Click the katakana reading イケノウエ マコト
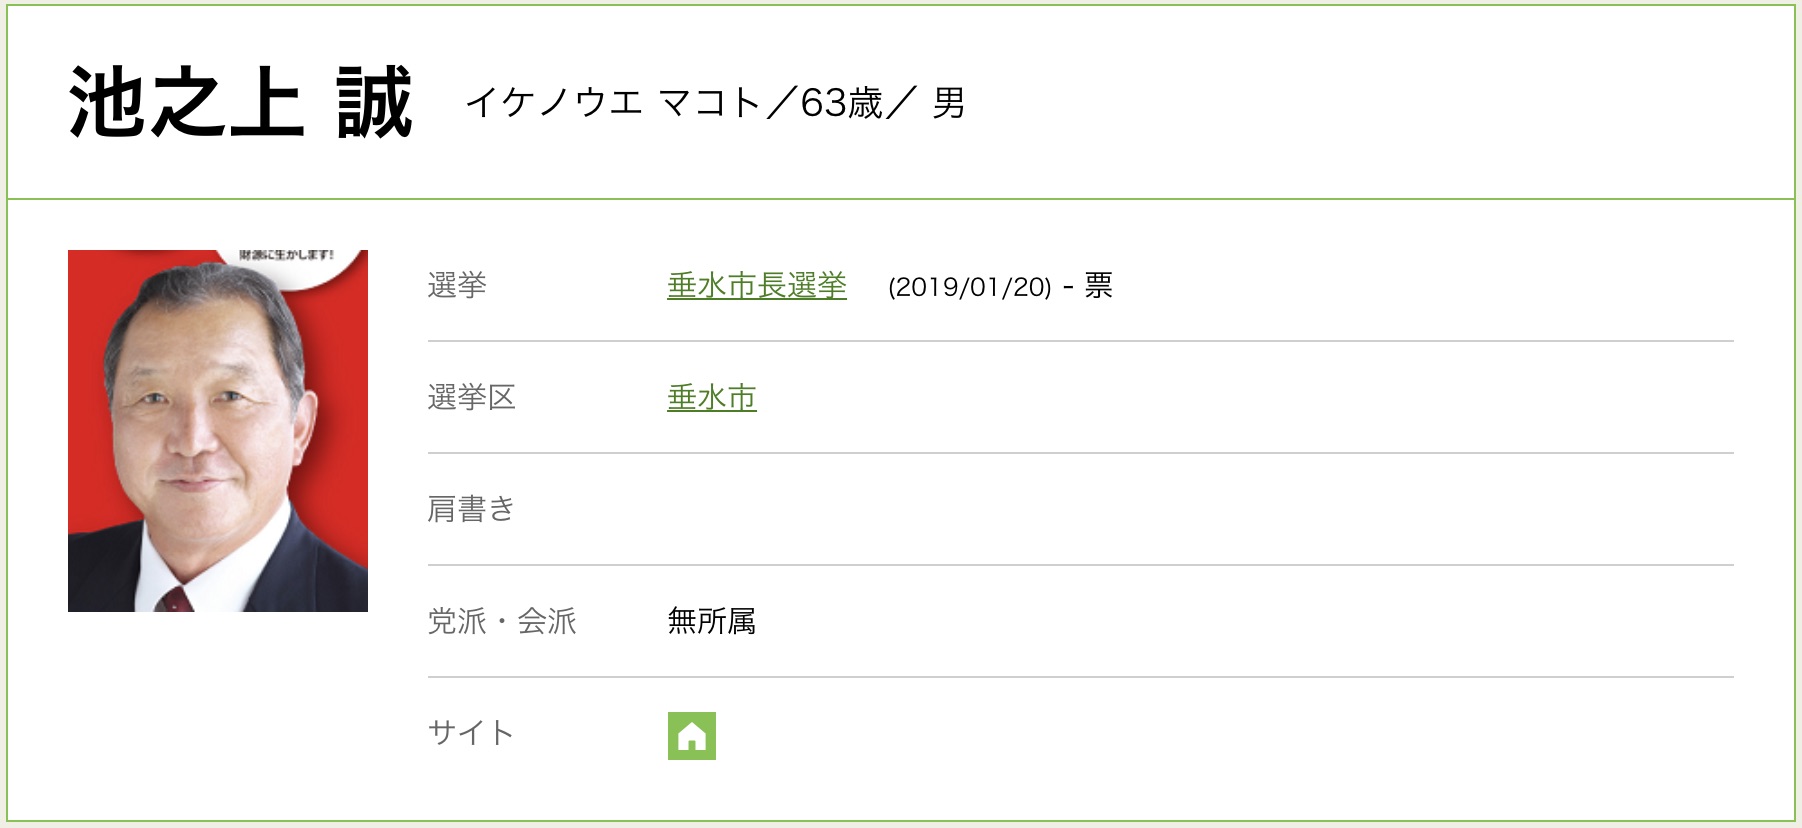The image size is (1802, 828). 612,103
